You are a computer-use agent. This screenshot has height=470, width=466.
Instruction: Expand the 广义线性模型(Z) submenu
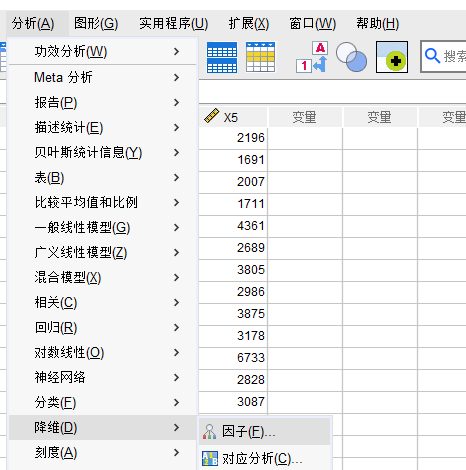102,252
